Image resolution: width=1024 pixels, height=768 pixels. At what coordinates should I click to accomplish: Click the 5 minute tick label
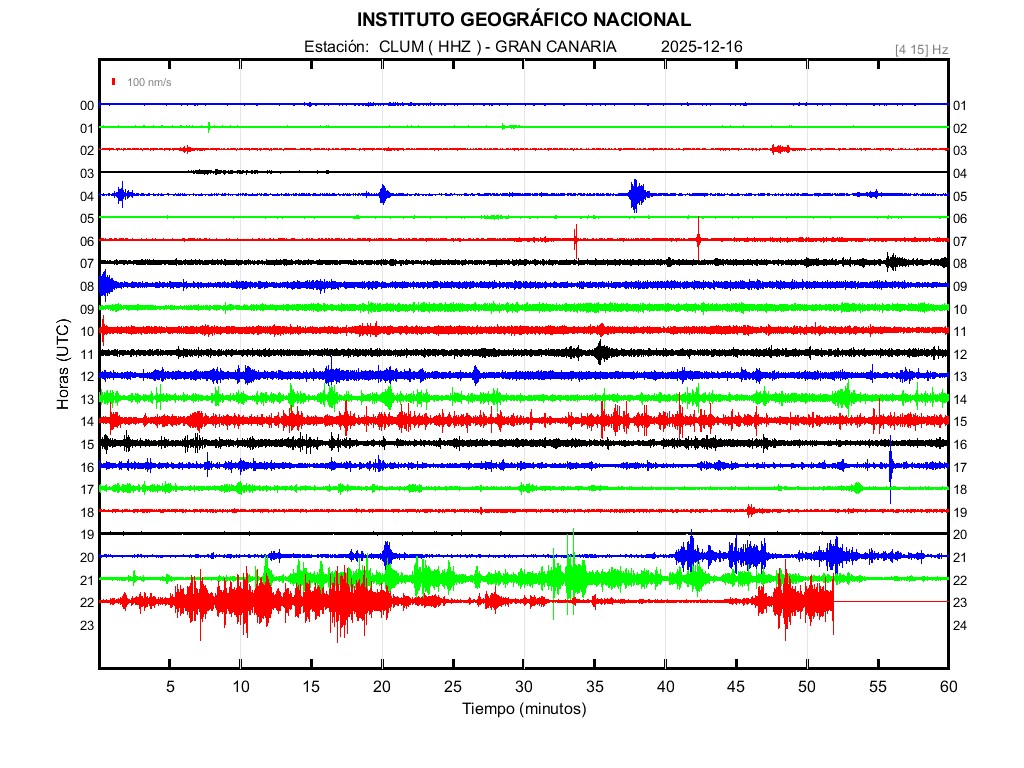coord(170,686)
